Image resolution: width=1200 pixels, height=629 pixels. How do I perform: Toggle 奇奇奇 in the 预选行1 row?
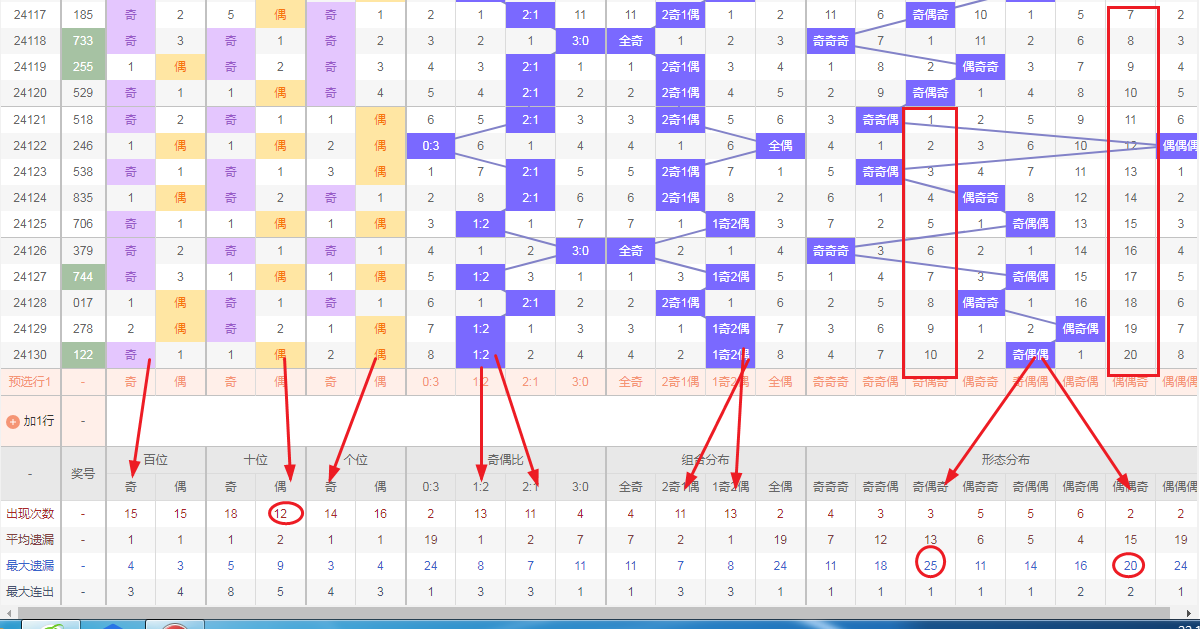(830, 381)
